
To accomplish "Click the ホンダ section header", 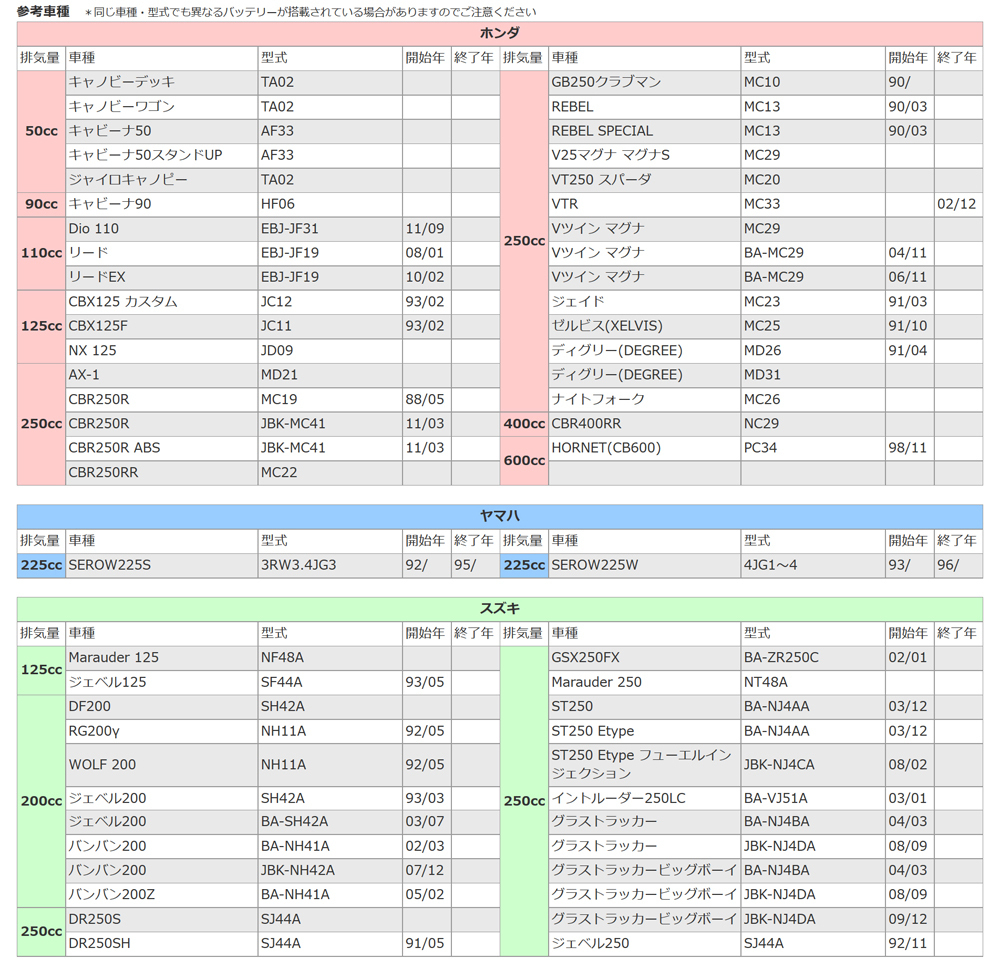I will [499, 33].
